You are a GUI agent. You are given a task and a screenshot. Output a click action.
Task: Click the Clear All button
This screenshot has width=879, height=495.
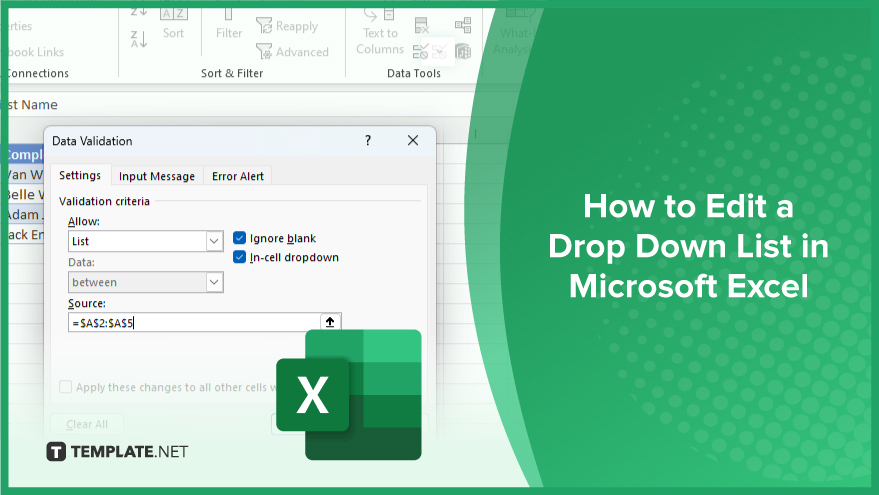87,424
